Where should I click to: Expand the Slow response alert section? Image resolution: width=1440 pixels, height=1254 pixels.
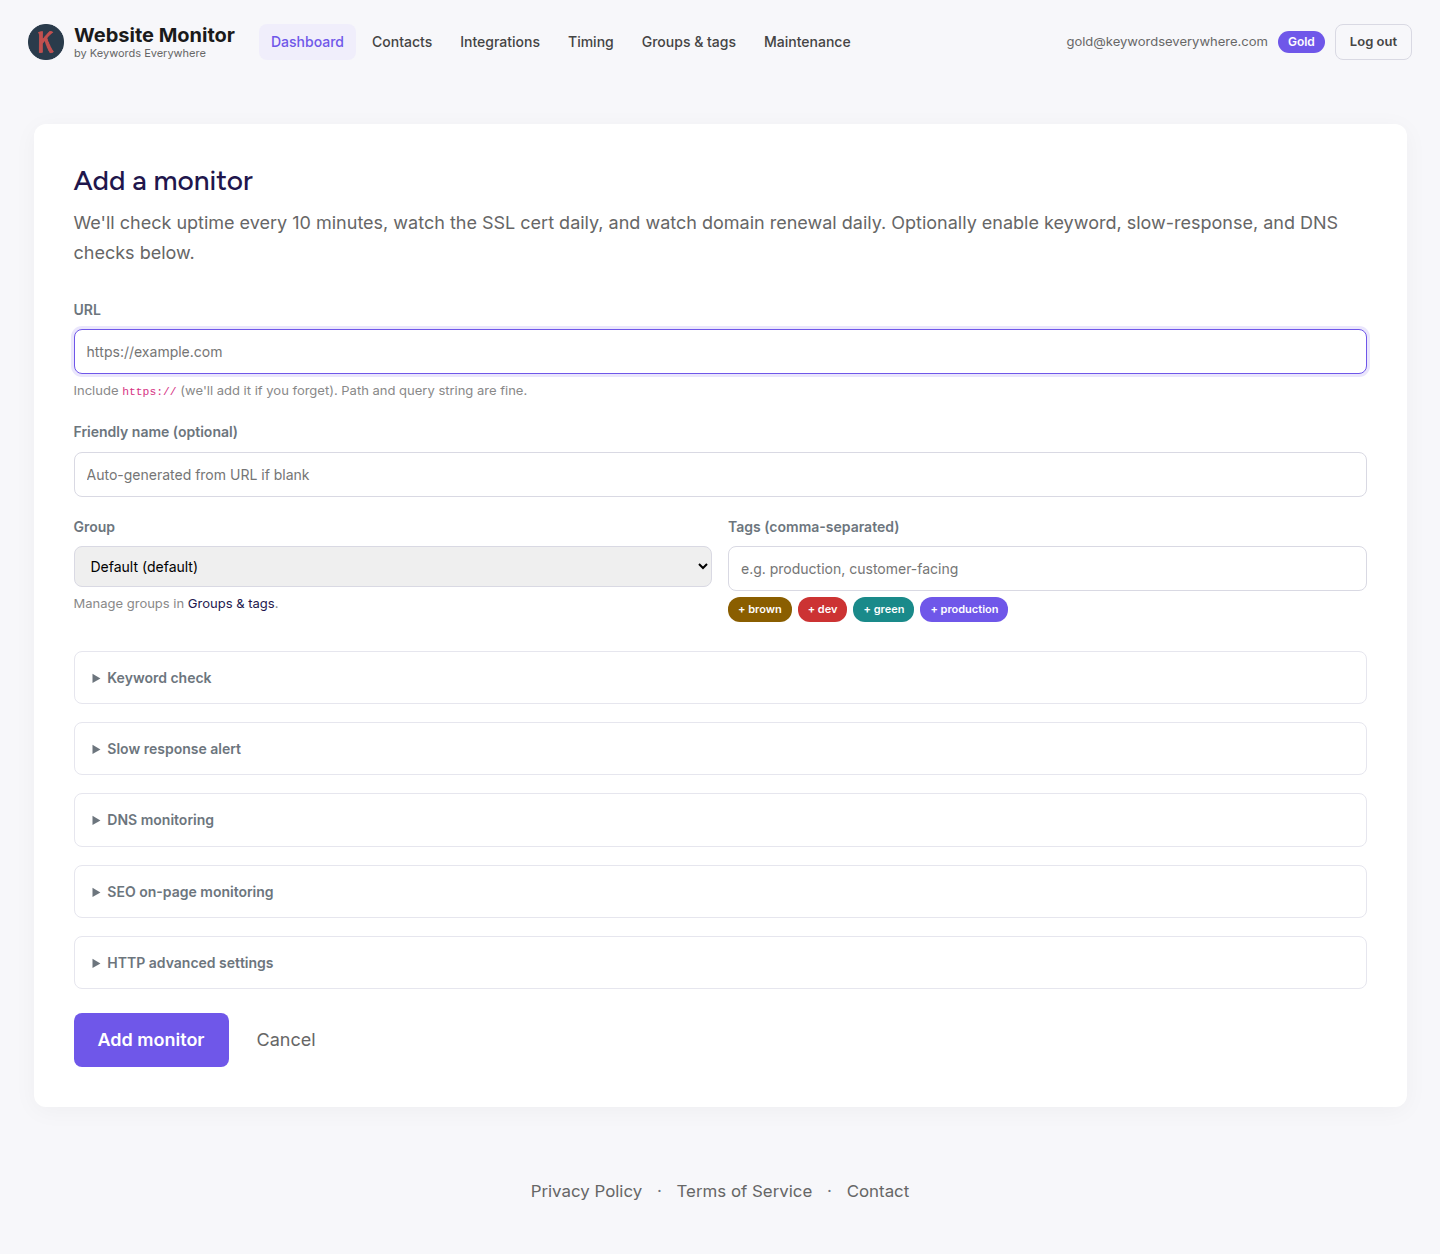tap(720, 749)
